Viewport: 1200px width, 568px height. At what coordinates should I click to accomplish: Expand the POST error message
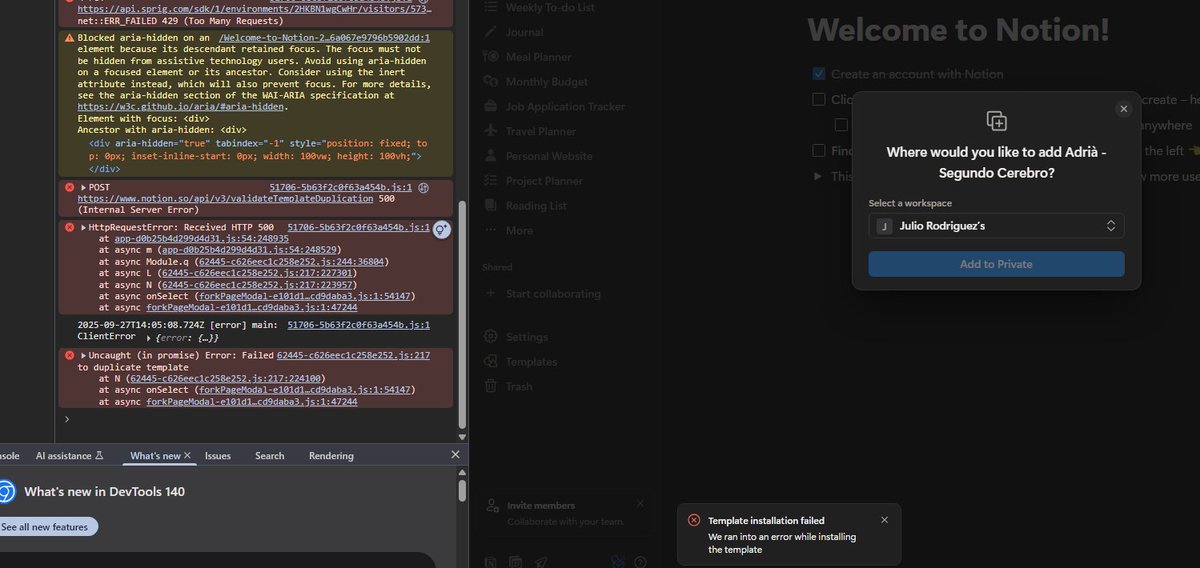coord(84,188)
